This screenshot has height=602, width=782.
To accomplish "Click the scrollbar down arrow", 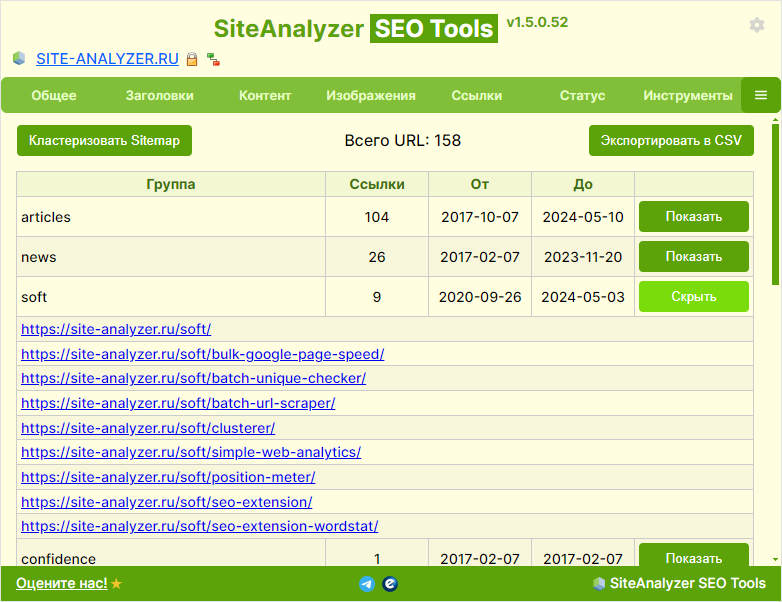I will pyautogui.click(x=776, y=560).
